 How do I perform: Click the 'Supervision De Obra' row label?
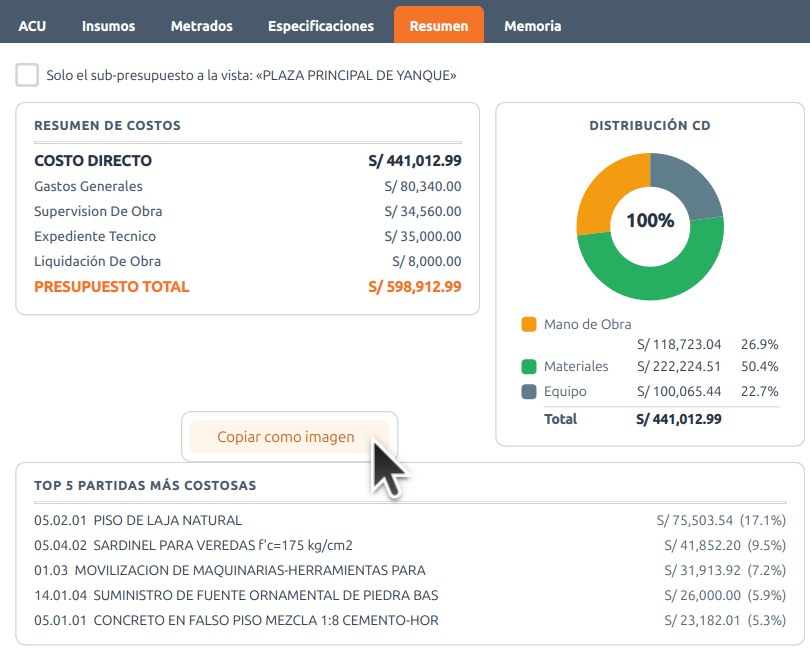98,211
